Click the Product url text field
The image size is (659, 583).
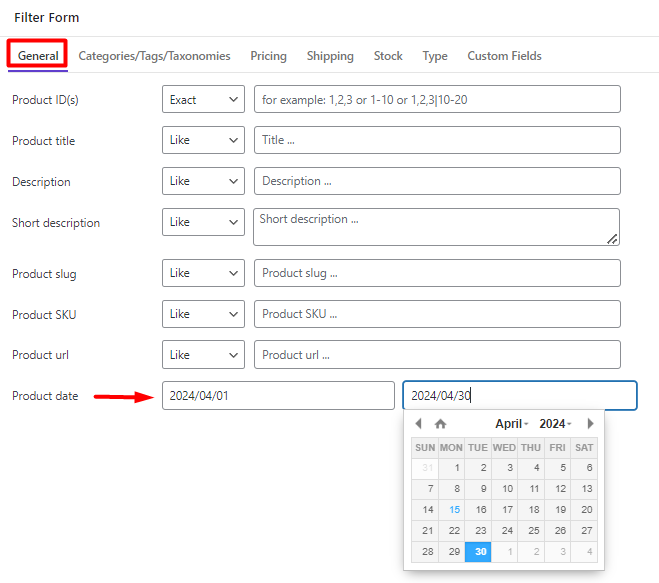pos(437,355)
